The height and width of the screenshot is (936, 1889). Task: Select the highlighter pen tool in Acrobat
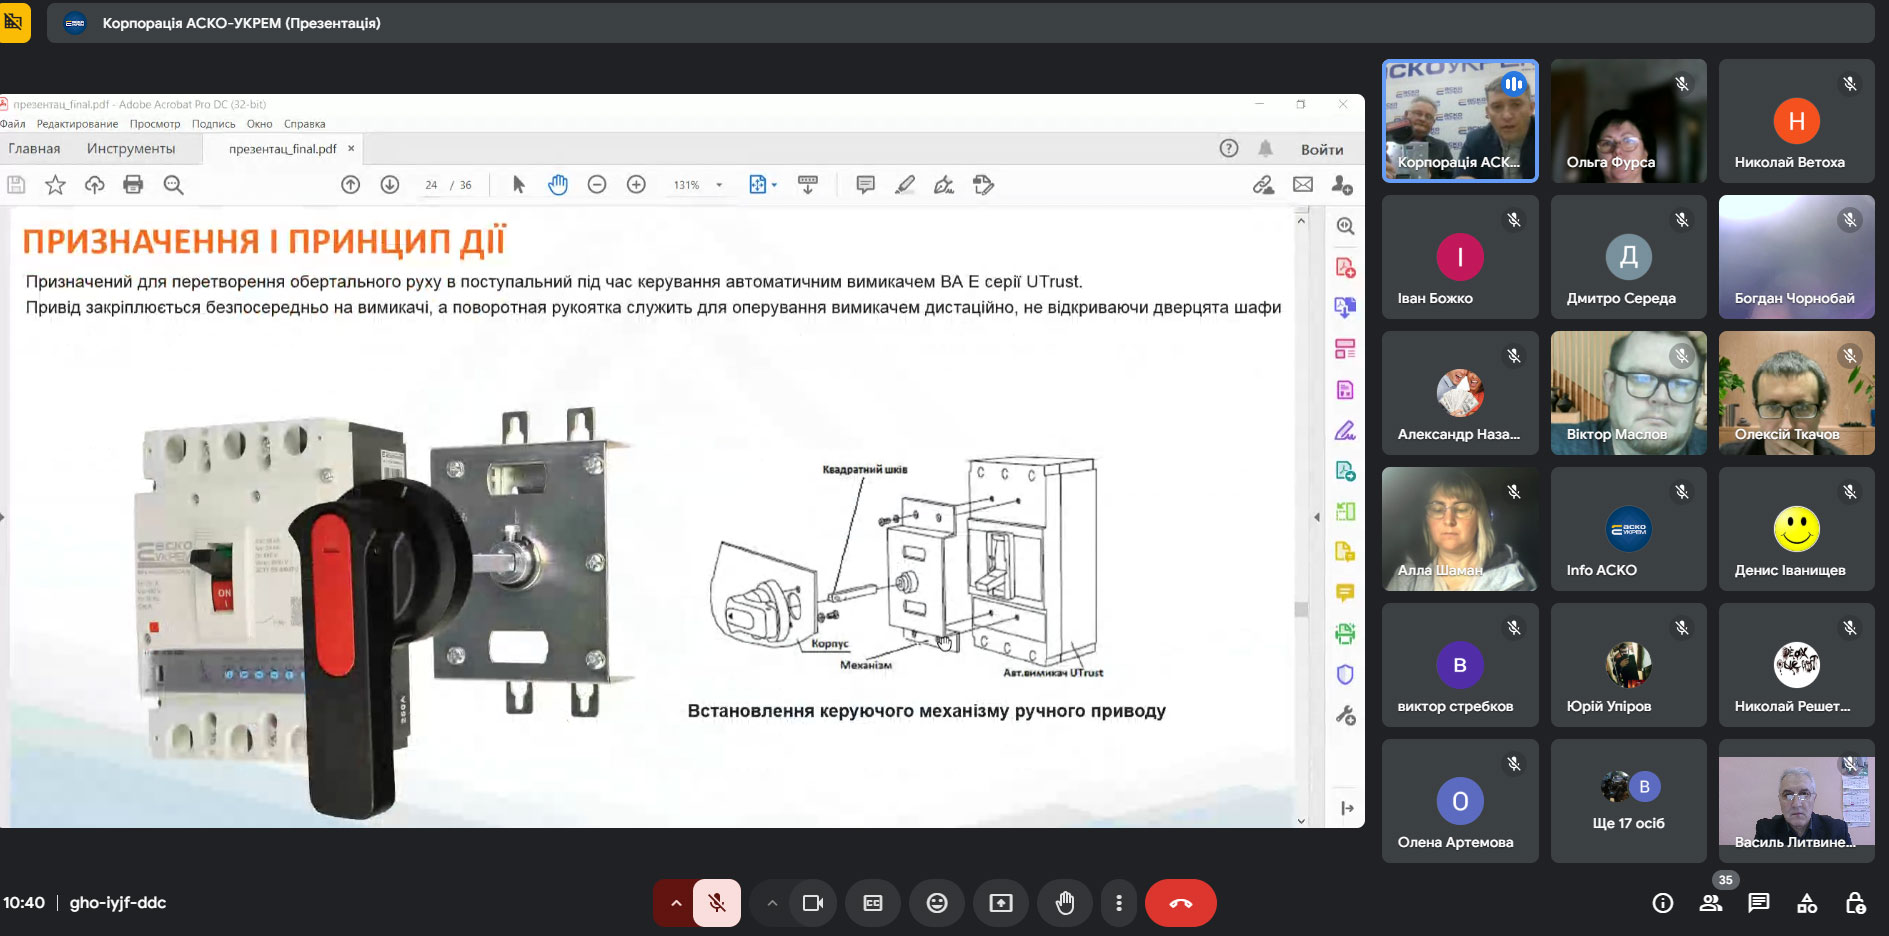[x=905, y=185]
